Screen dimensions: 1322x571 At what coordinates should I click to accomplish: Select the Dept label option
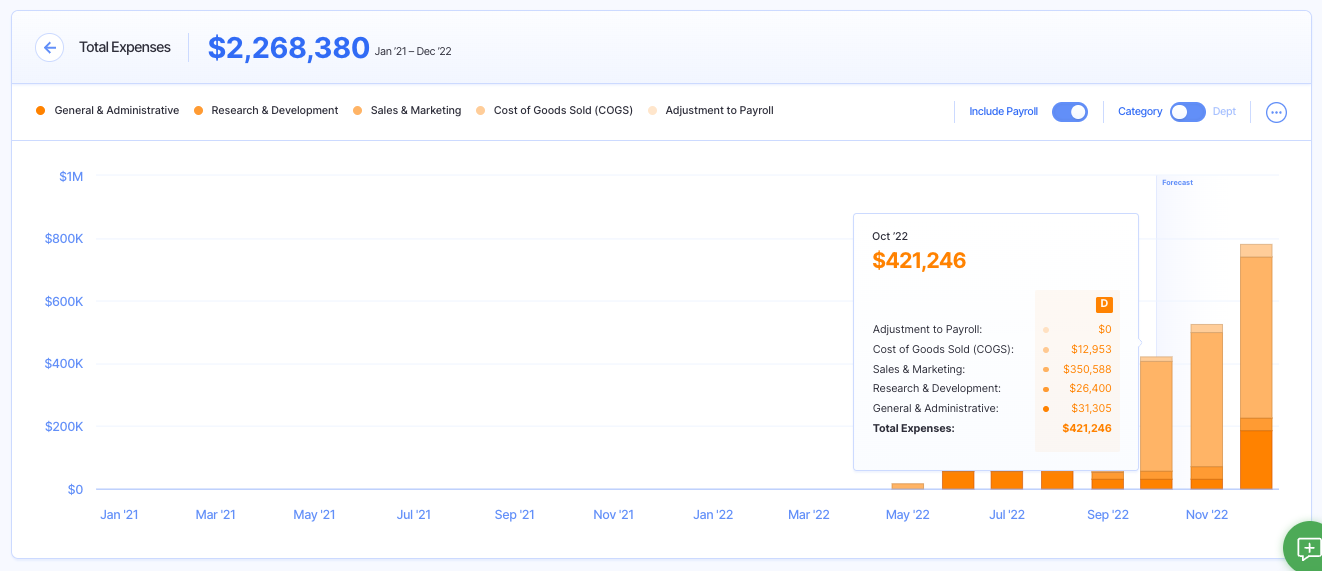point(1224,112)
